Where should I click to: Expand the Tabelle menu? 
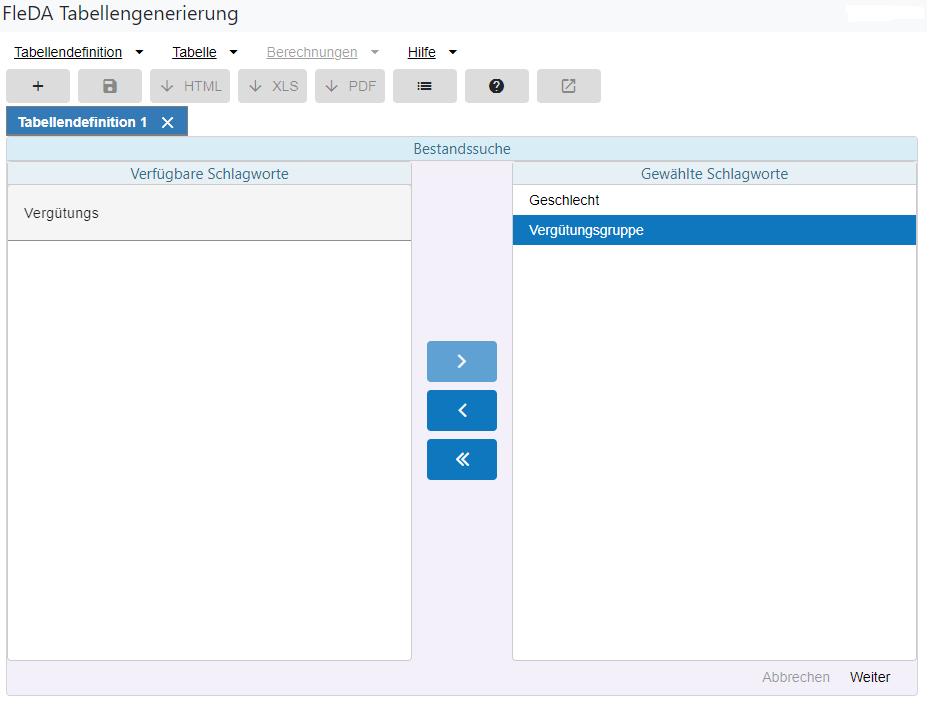point(204,52)
